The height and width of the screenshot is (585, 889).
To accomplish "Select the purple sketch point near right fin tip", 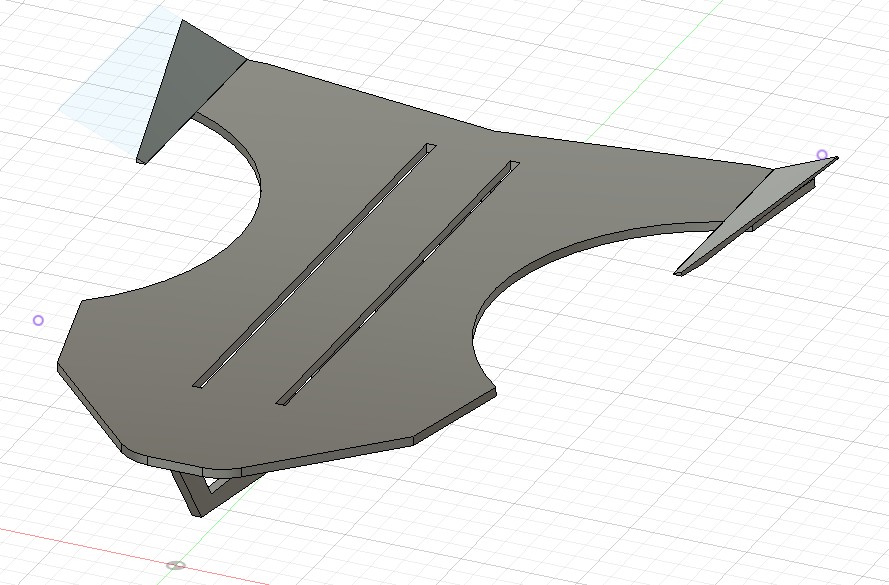I will [x=822, y=155].
